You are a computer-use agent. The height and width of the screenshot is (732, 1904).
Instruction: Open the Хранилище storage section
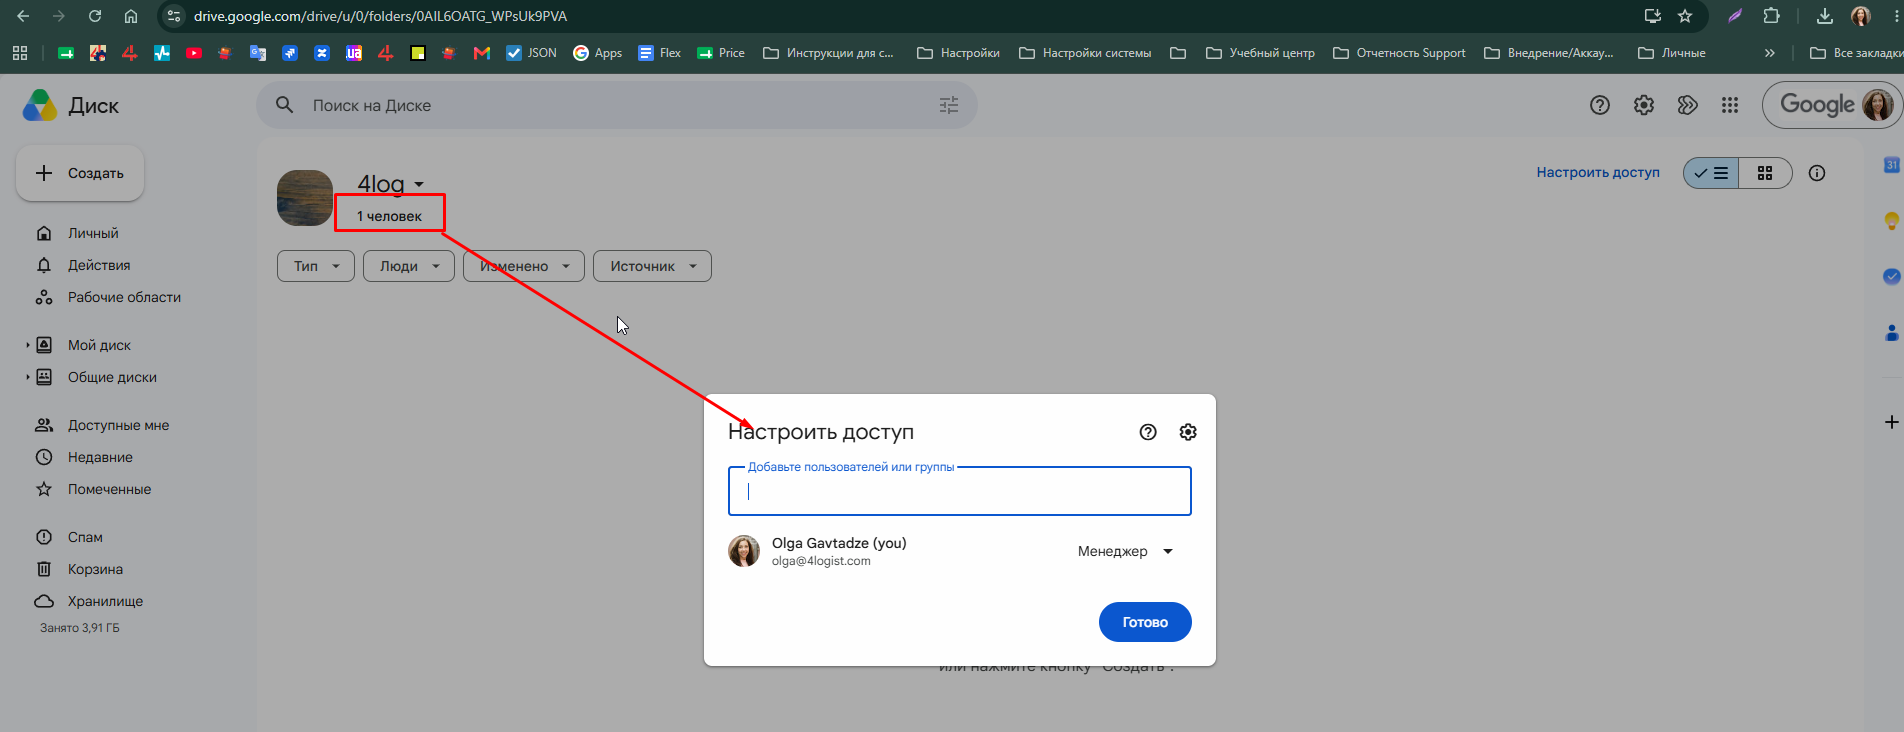[105, 601]
